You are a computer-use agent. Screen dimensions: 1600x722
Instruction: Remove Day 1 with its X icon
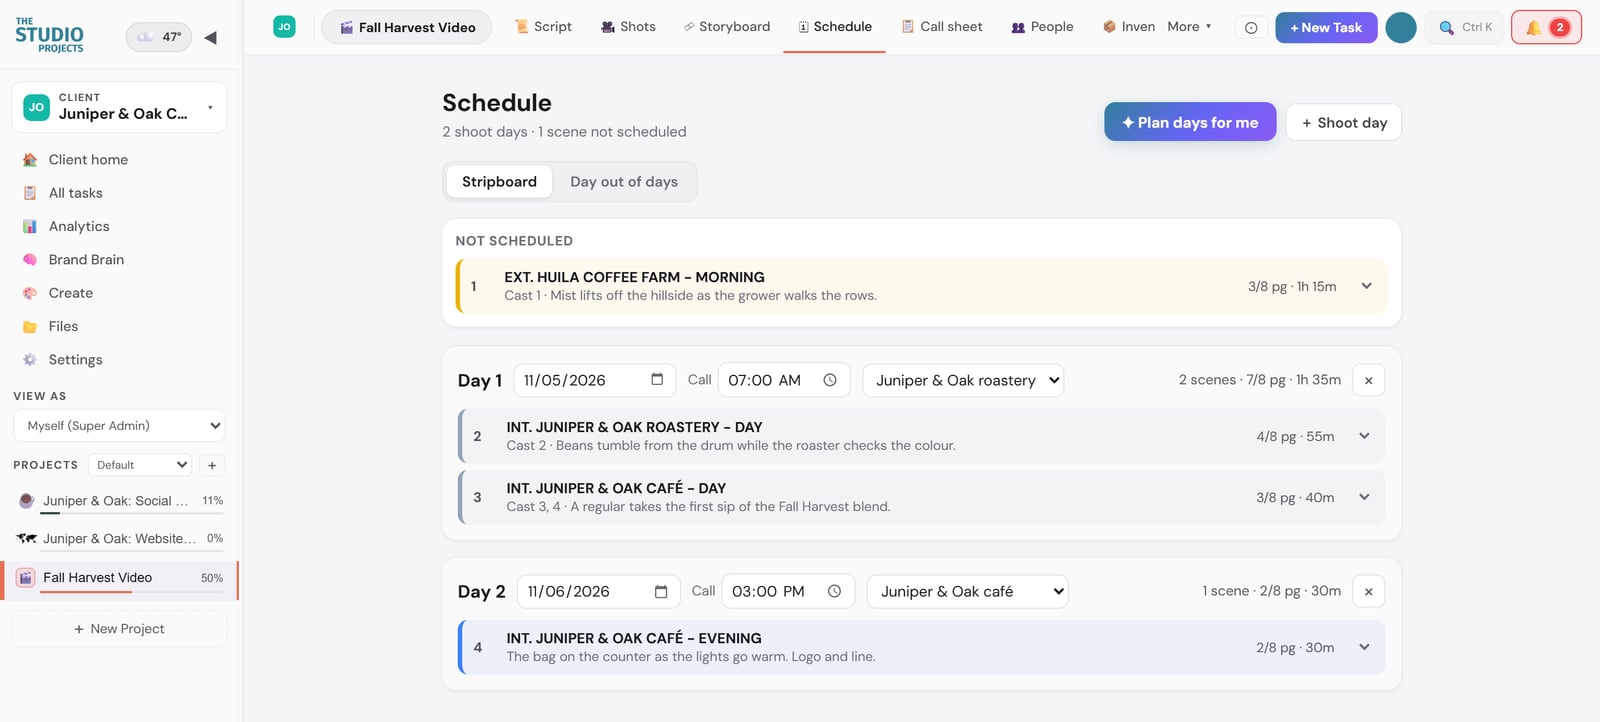(1368, 380)
